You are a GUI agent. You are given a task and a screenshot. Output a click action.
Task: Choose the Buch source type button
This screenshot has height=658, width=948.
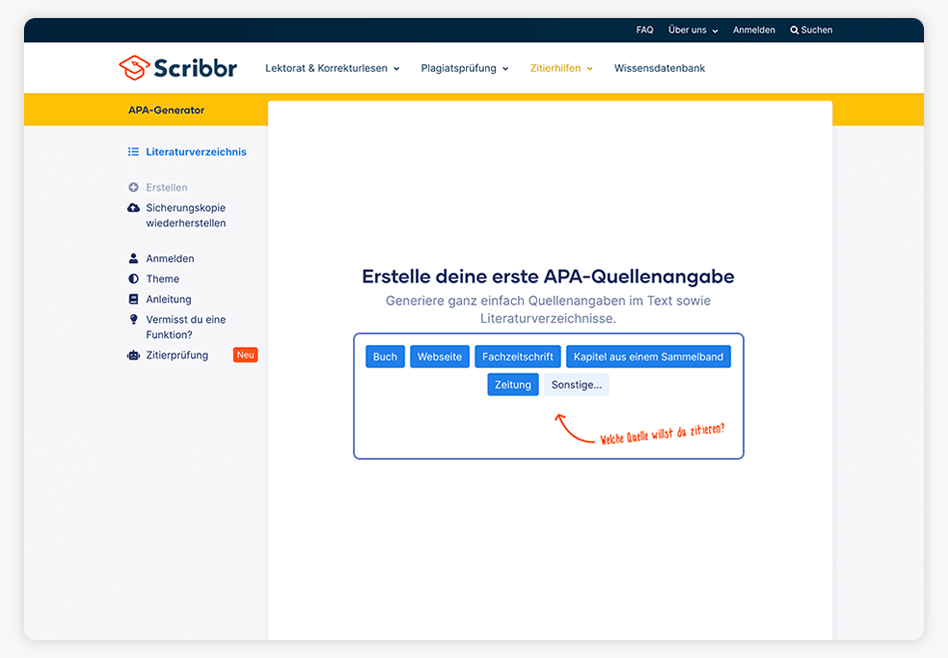tap(385, 357)
